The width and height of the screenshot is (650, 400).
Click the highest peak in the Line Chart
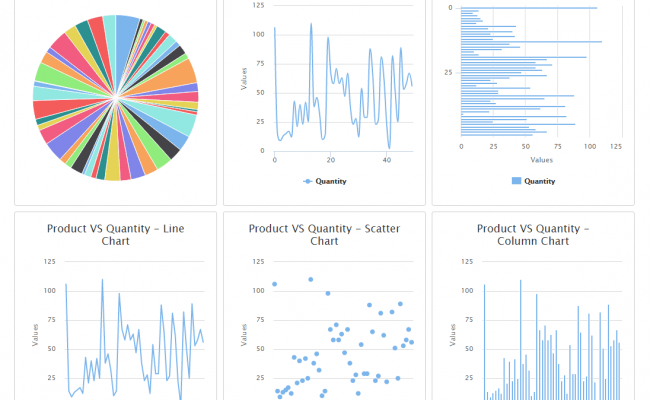click(x=102, y=280)
